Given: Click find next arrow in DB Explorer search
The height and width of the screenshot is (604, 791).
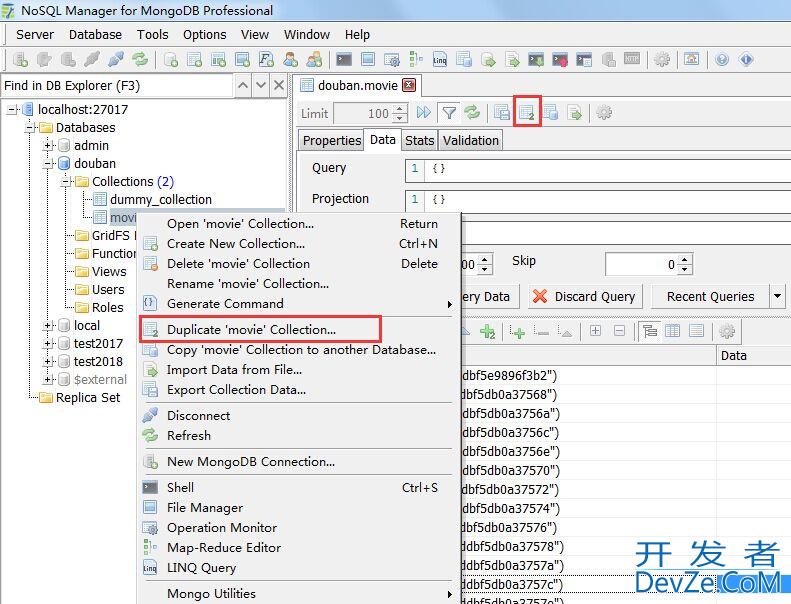Looking at the screenshot, I should click(261, 85).
